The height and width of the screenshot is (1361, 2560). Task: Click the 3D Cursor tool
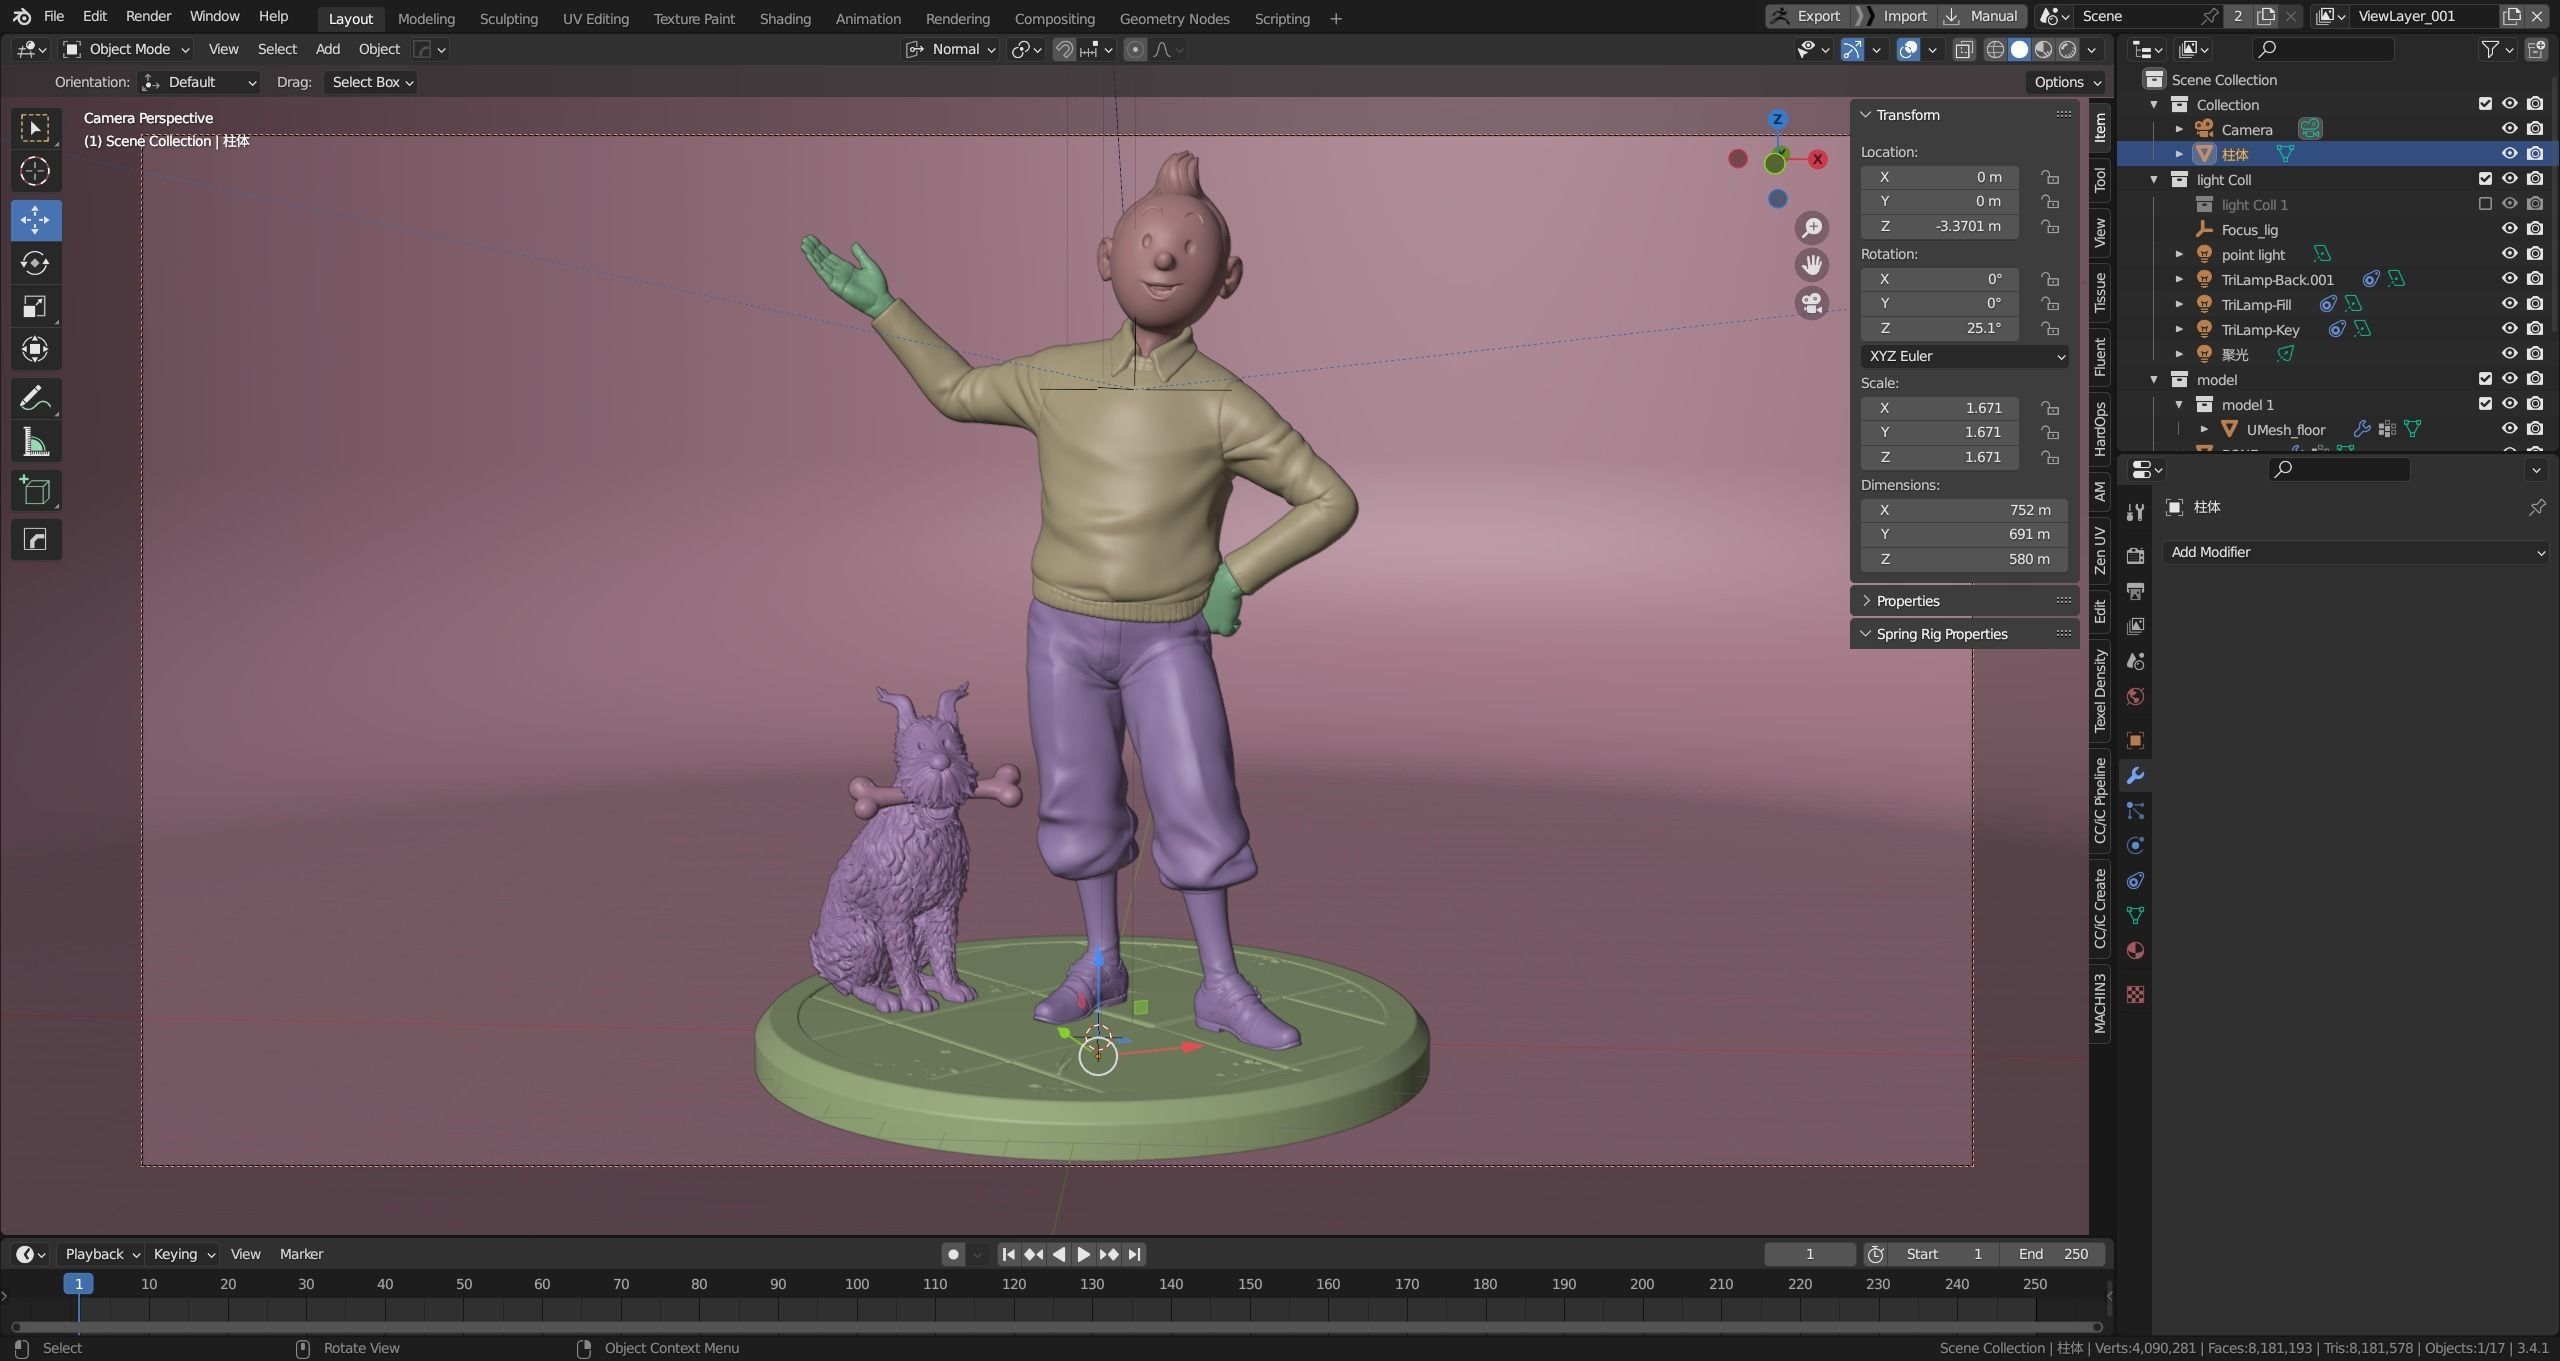click(35, 172)
